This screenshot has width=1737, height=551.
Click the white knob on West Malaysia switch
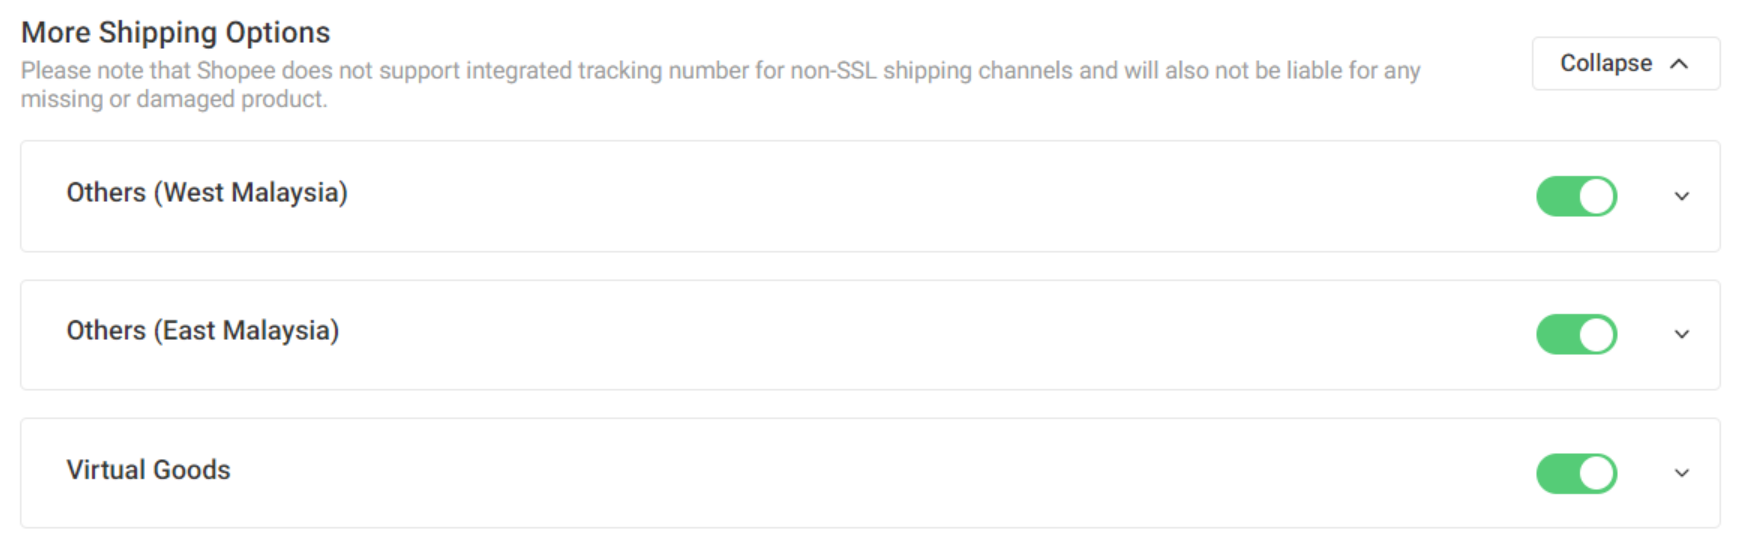tap(1597, 196)
